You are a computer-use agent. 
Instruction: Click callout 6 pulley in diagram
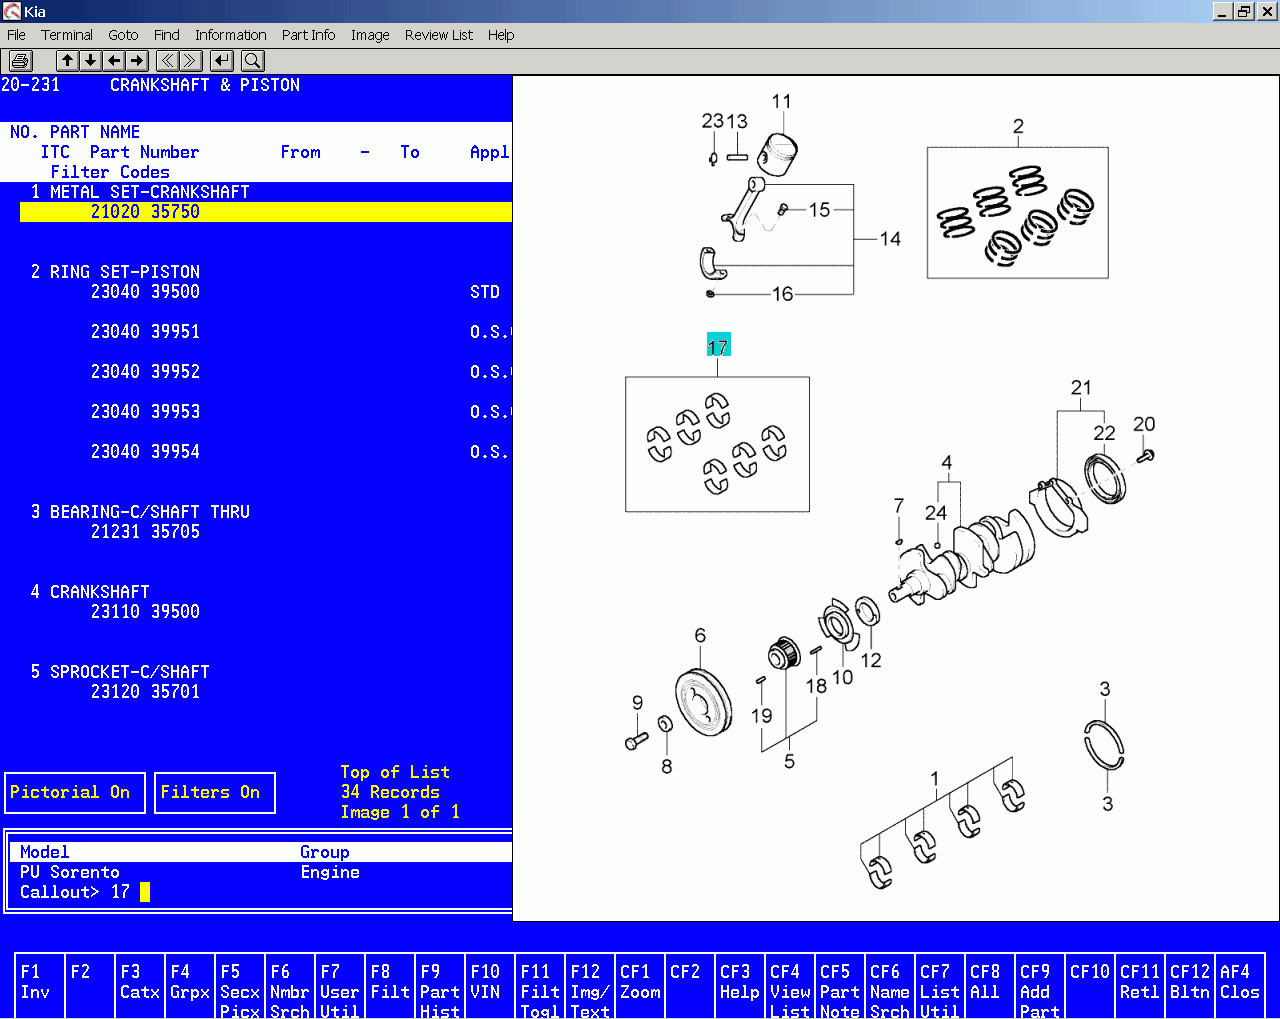pyautogui.click(x=700, y=635)
